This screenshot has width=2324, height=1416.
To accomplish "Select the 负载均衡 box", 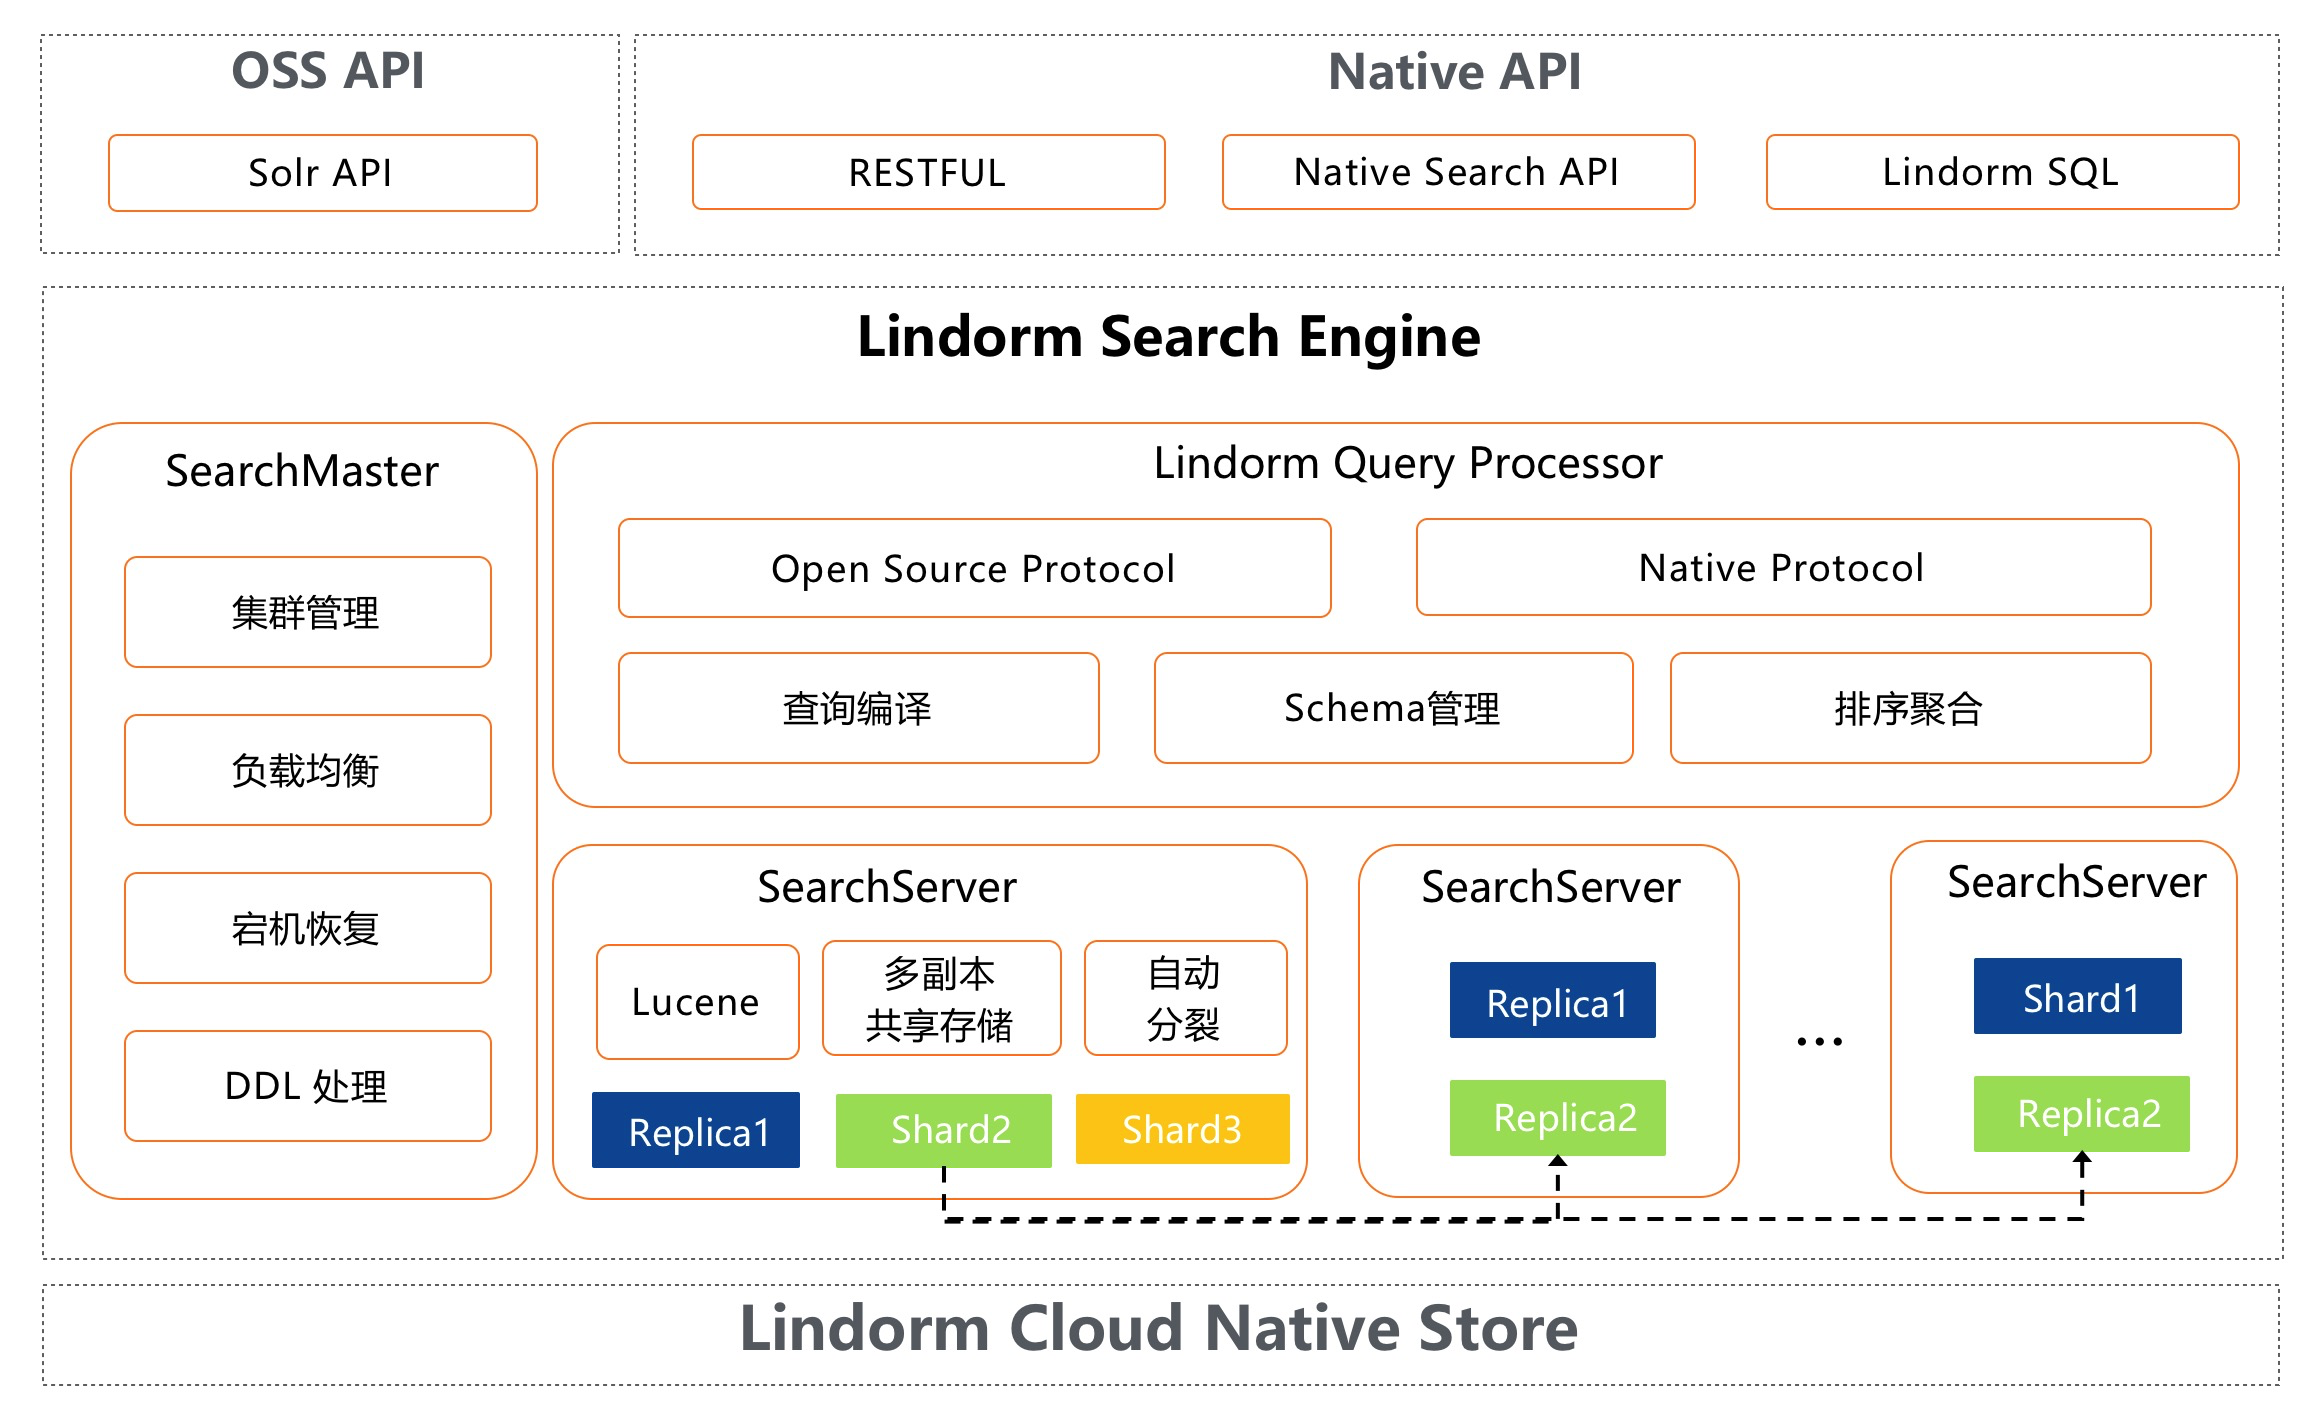I will pos(307,770).
